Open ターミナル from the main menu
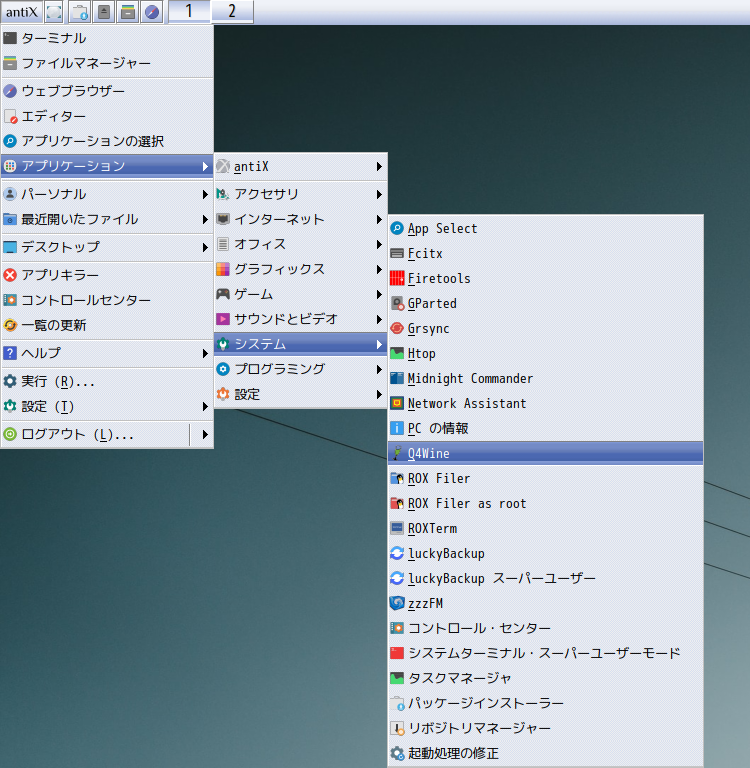 tap(107, 38)
